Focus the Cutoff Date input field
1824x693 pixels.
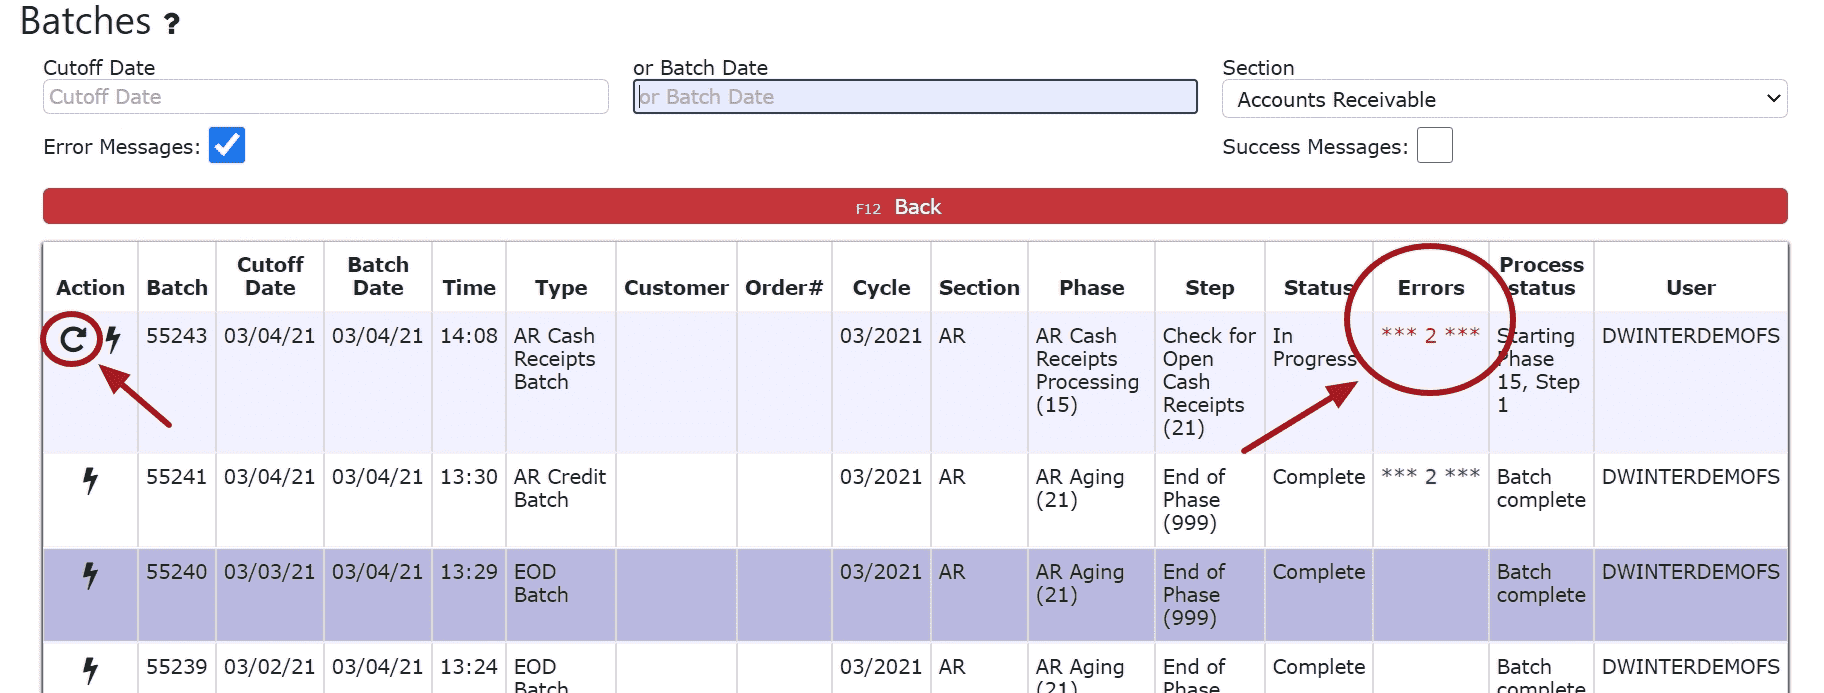coord(326,97)
